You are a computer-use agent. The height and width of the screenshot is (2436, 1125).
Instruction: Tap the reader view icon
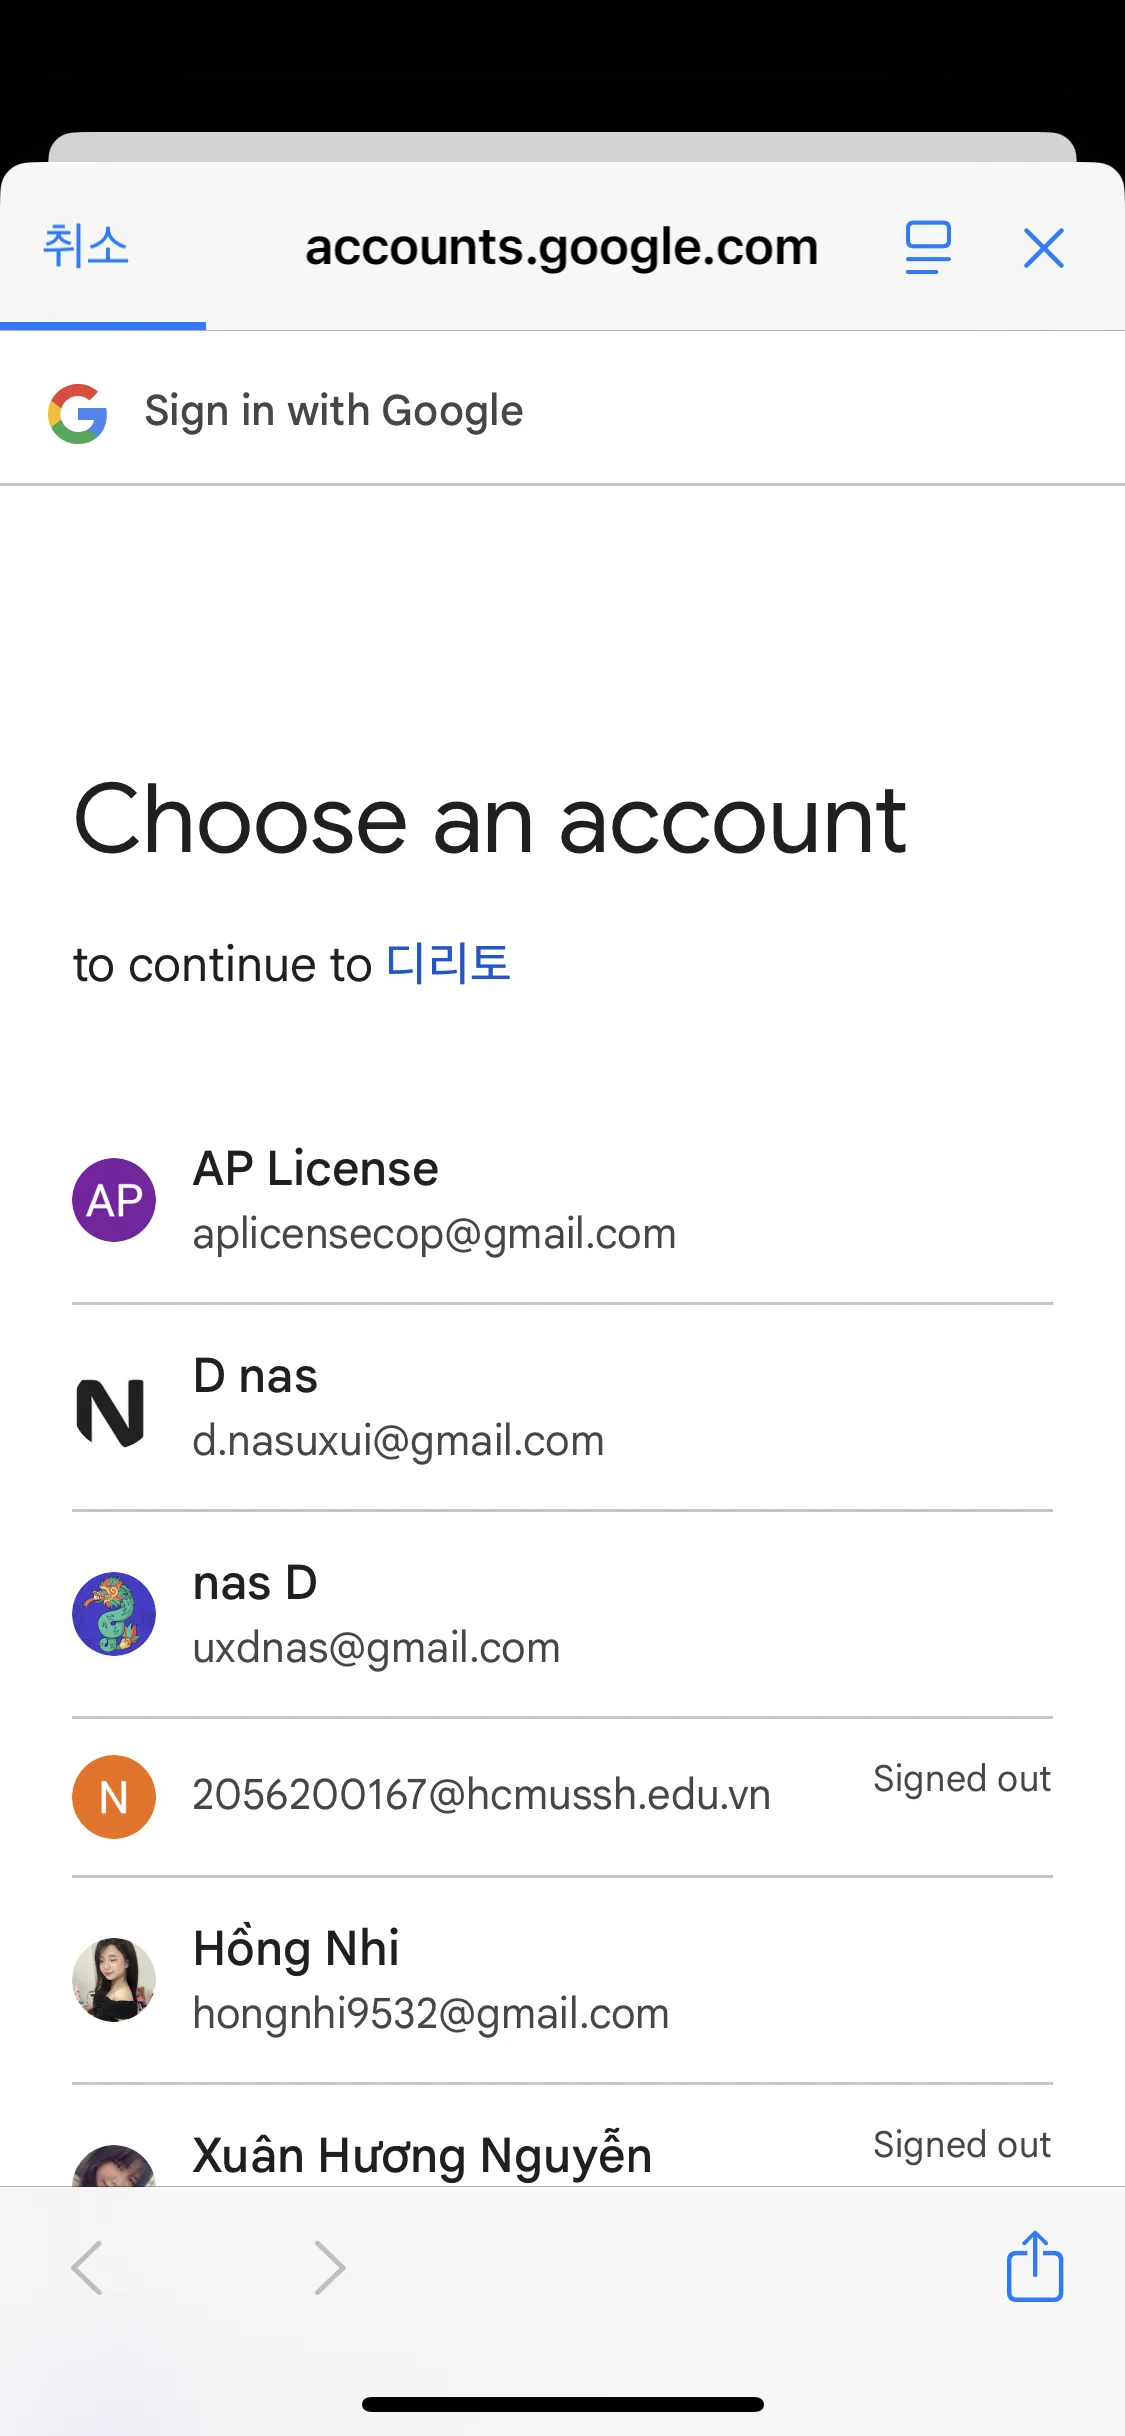(x=927, y=248)
